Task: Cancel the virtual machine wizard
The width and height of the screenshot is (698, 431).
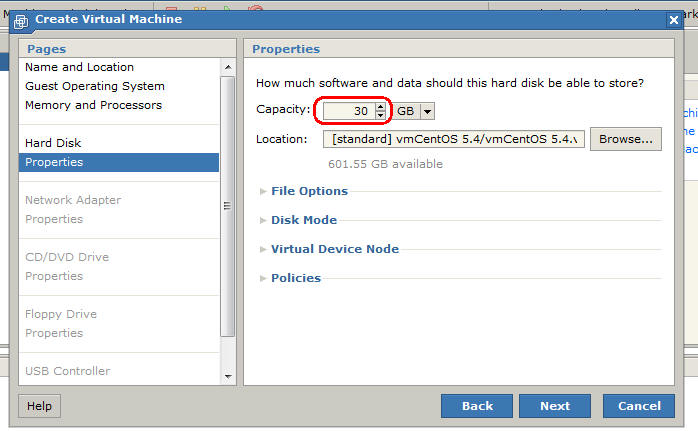Action: (639, 406)
